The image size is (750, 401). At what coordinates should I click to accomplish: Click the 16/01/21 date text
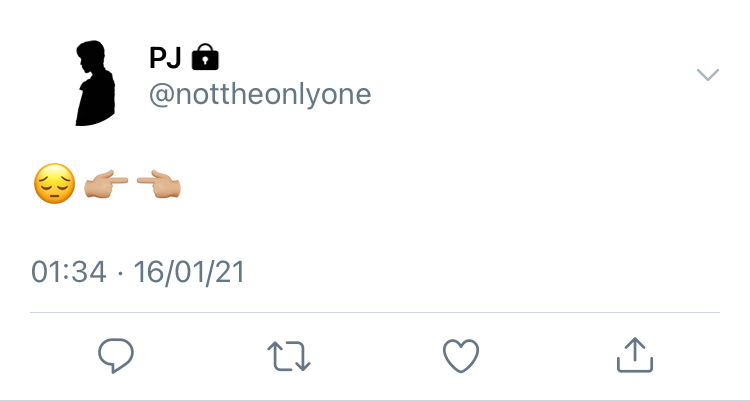point(189,273)
